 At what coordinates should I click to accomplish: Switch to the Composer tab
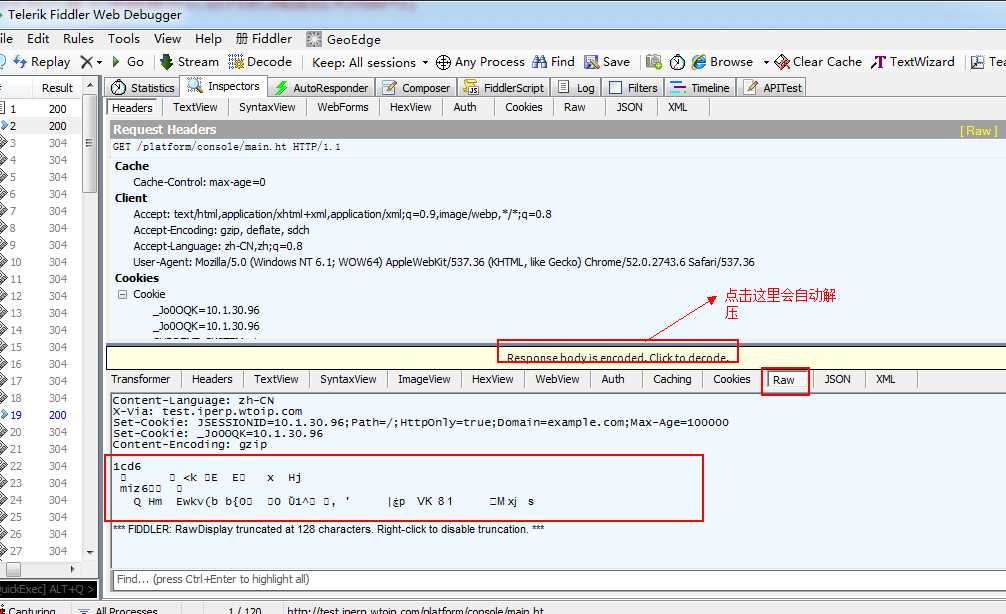(x=416, y=87)
